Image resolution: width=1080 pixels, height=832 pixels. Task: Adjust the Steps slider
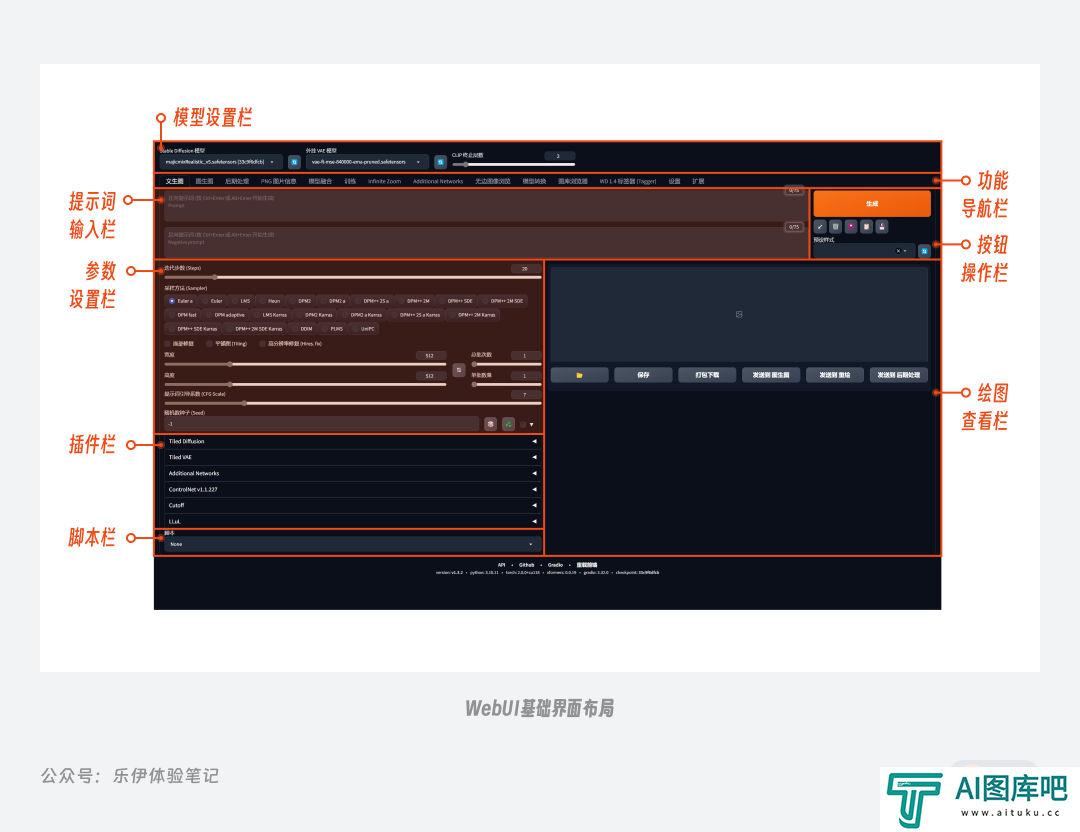click(353, 277)
